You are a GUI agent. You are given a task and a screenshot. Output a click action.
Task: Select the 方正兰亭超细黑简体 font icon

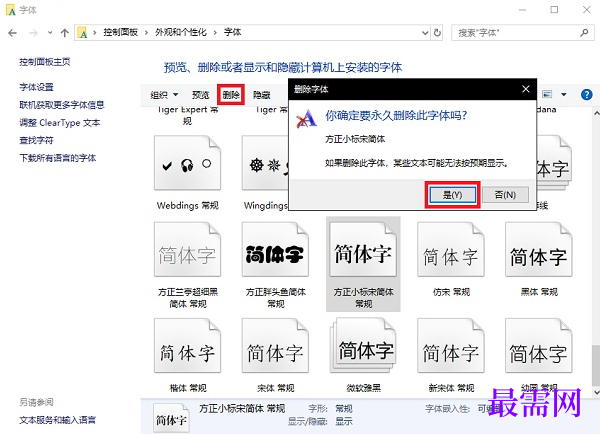[x=188, y=250]
